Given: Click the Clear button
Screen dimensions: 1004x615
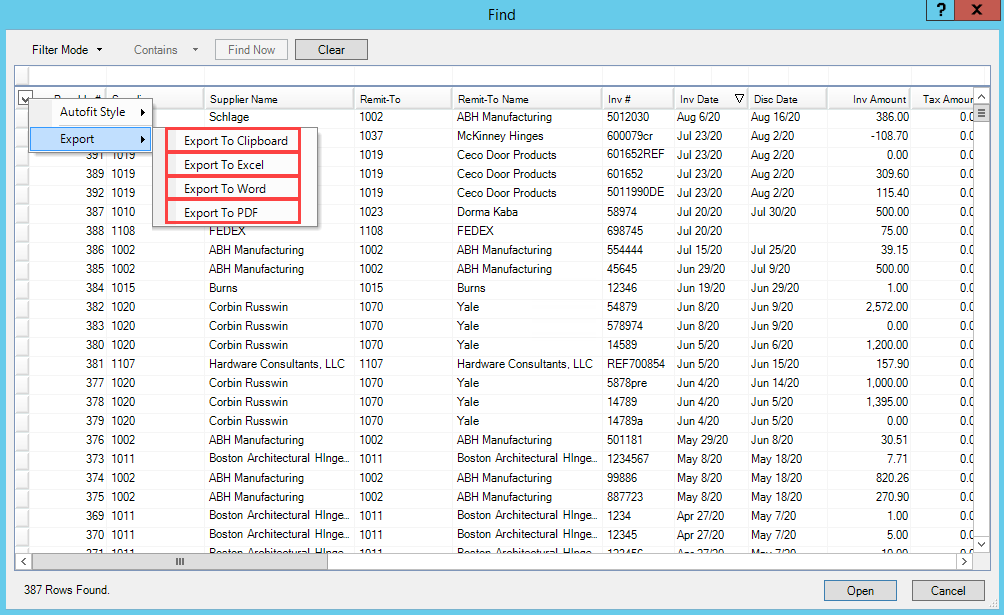Looking at the screenshot, I should 331,50.
